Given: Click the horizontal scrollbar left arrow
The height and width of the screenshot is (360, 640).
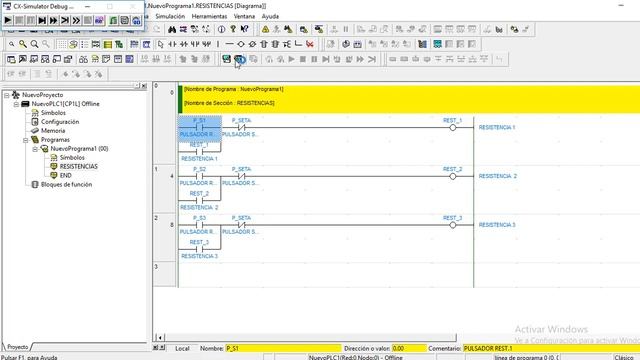Looking at the screenshot, I should click(x=160, y=337).
